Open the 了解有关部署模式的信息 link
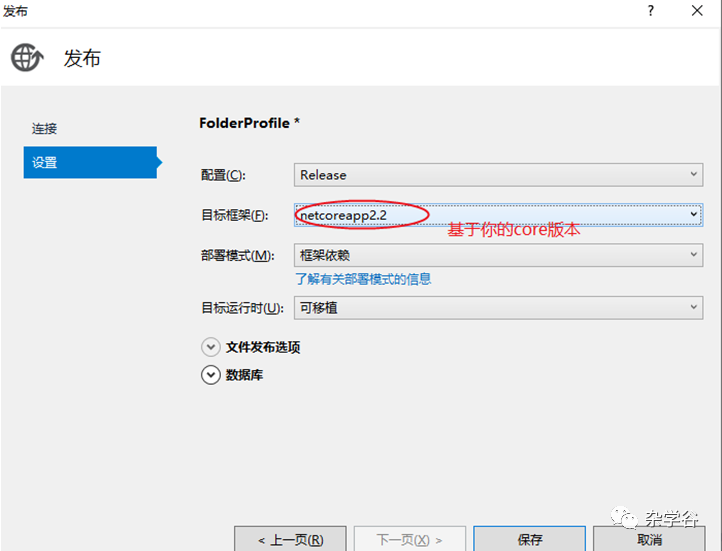 point(363,279)
